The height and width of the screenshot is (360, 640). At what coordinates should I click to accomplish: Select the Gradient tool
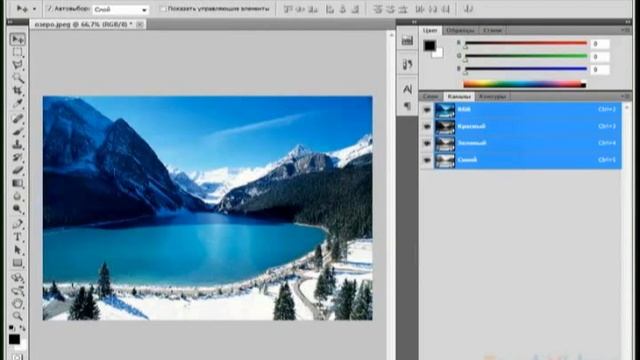tap(18, 183)
